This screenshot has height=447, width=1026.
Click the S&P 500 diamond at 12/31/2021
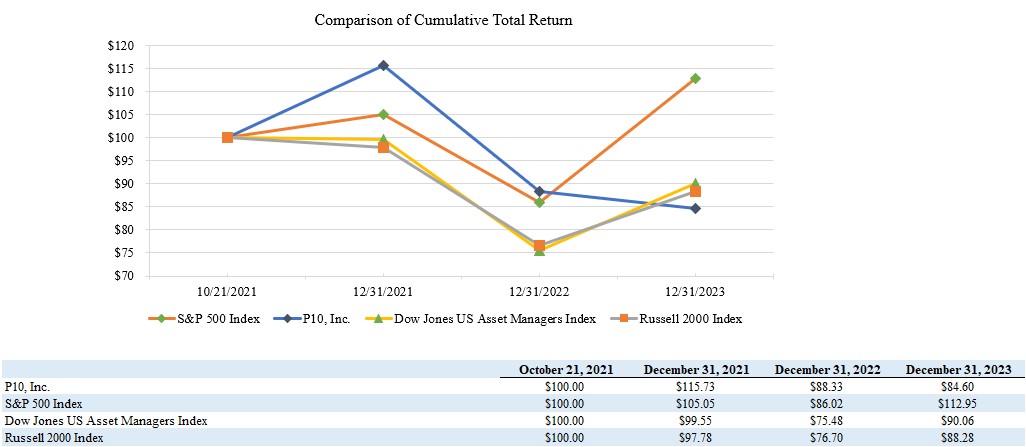tap(383, 114)
